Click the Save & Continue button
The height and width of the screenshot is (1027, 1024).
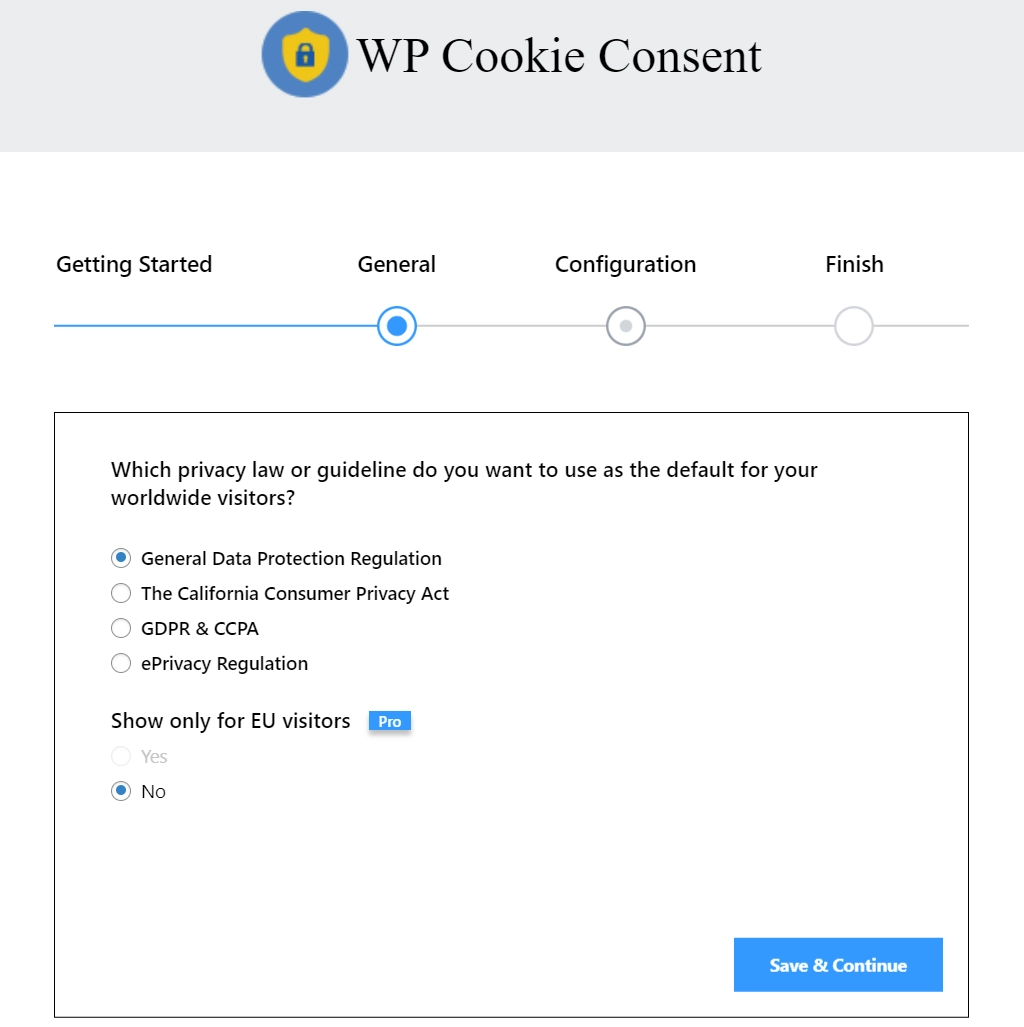click(838, 965)
